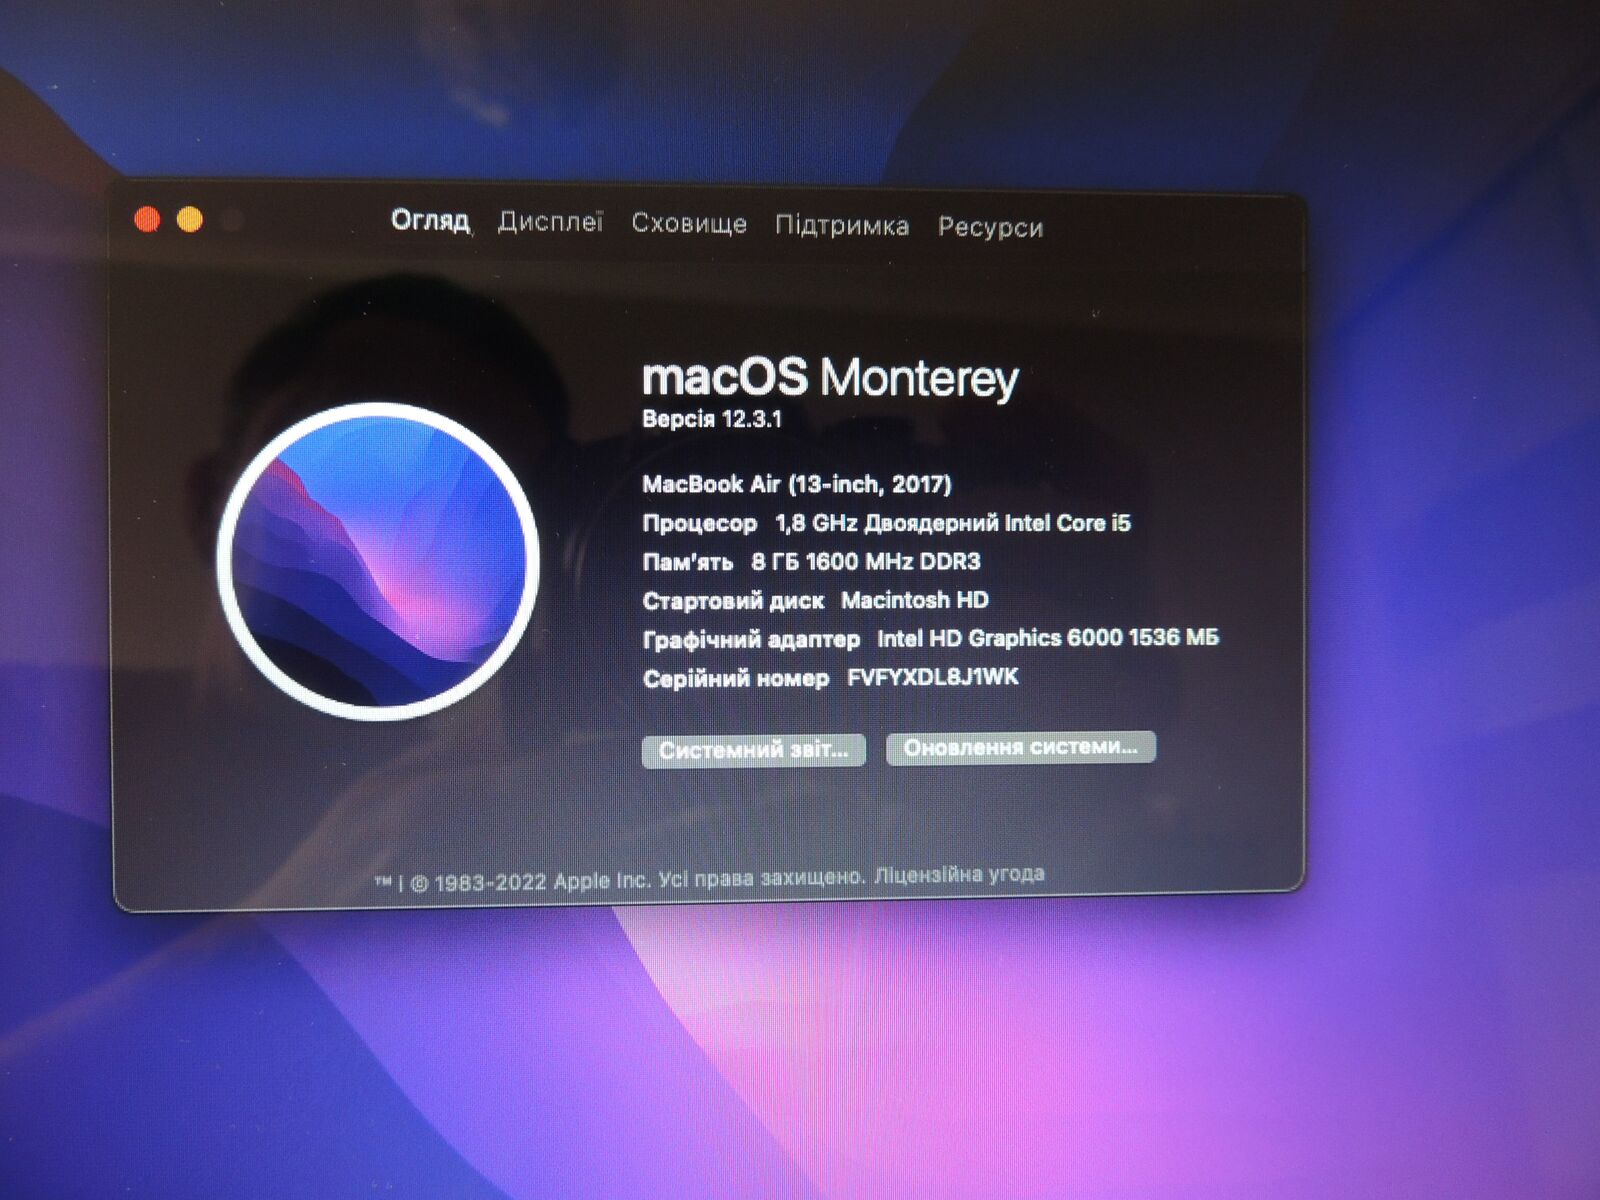Click startup disk value Macintosh HD

click(914, 600)
